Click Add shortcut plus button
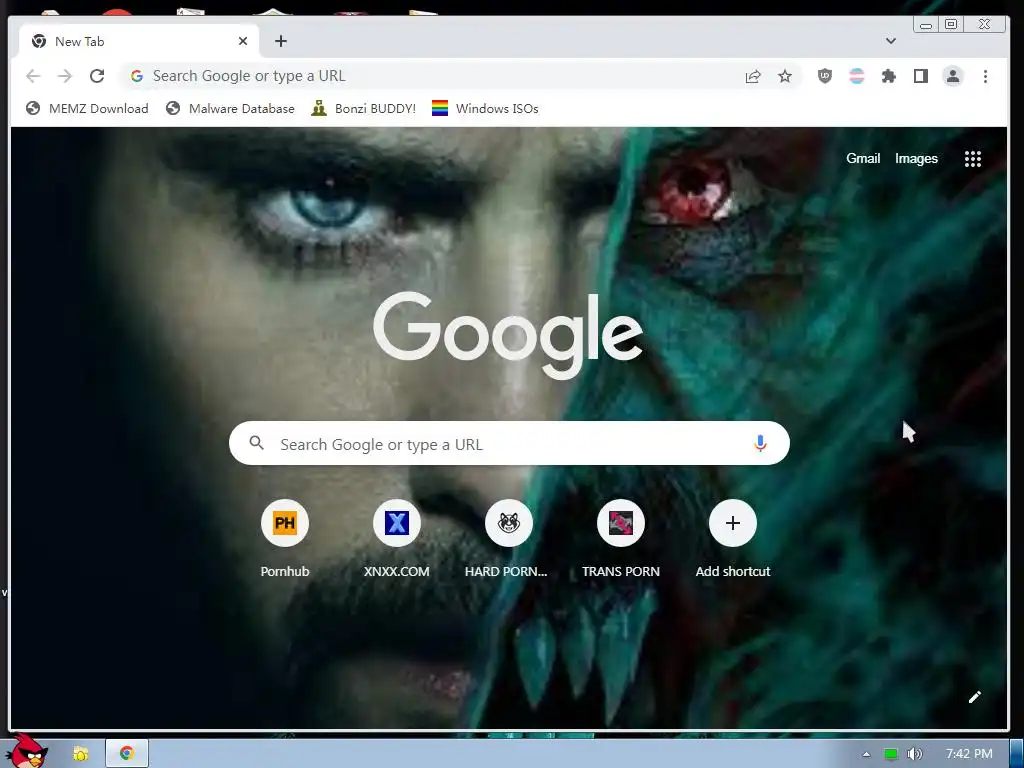 coord(733,523)
